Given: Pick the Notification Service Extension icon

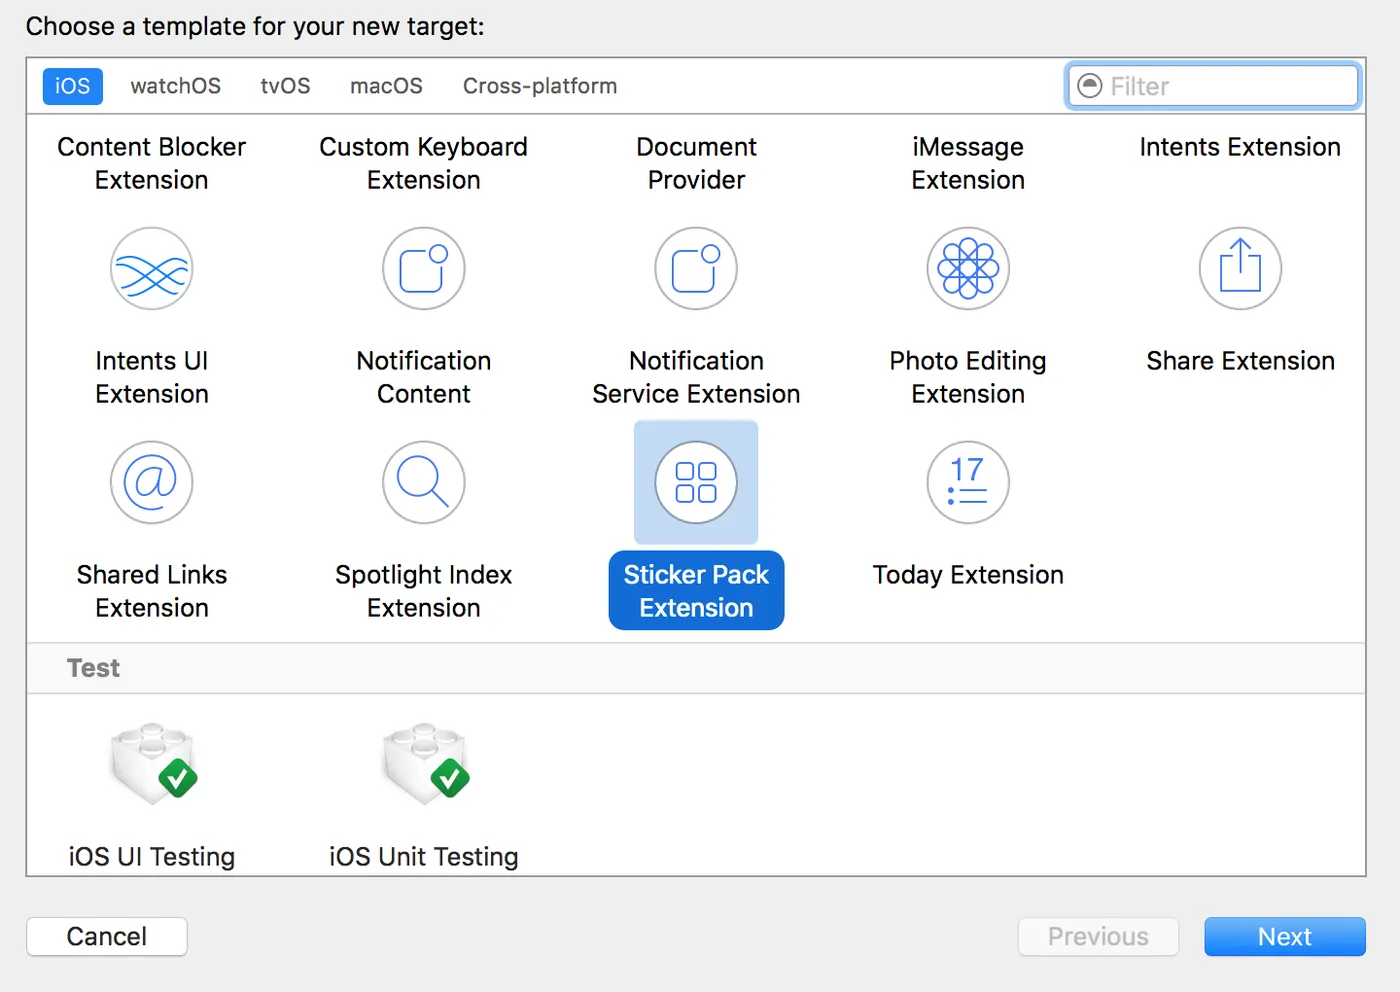Looking at the screenshot, I should [x=696, y=269].
